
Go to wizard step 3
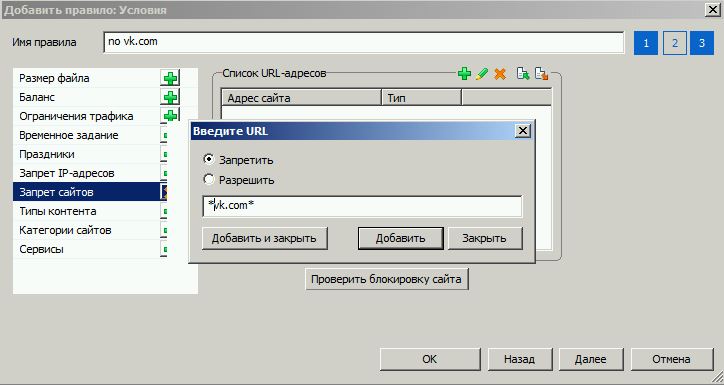point(702,43)
